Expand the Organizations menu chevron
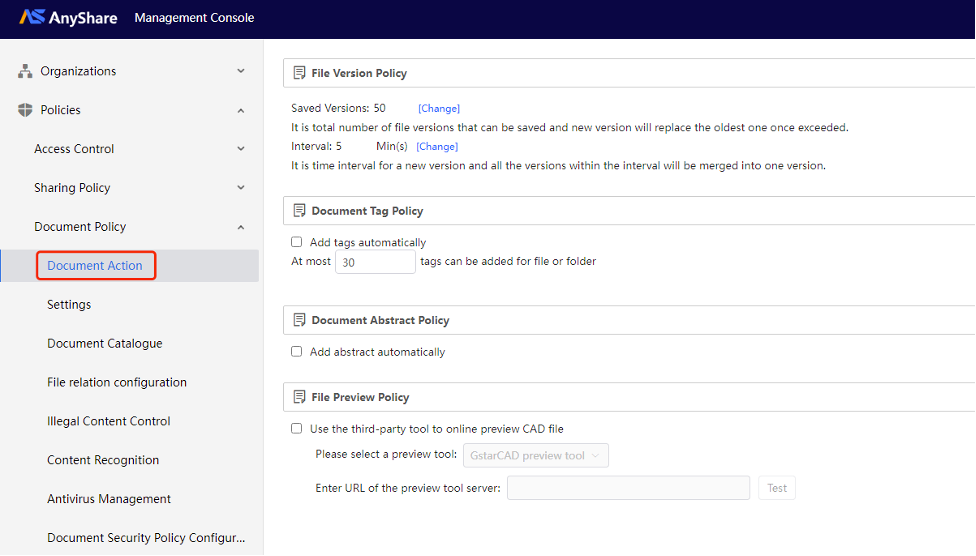This screenshot has height=556, width=976. (241, 71)
